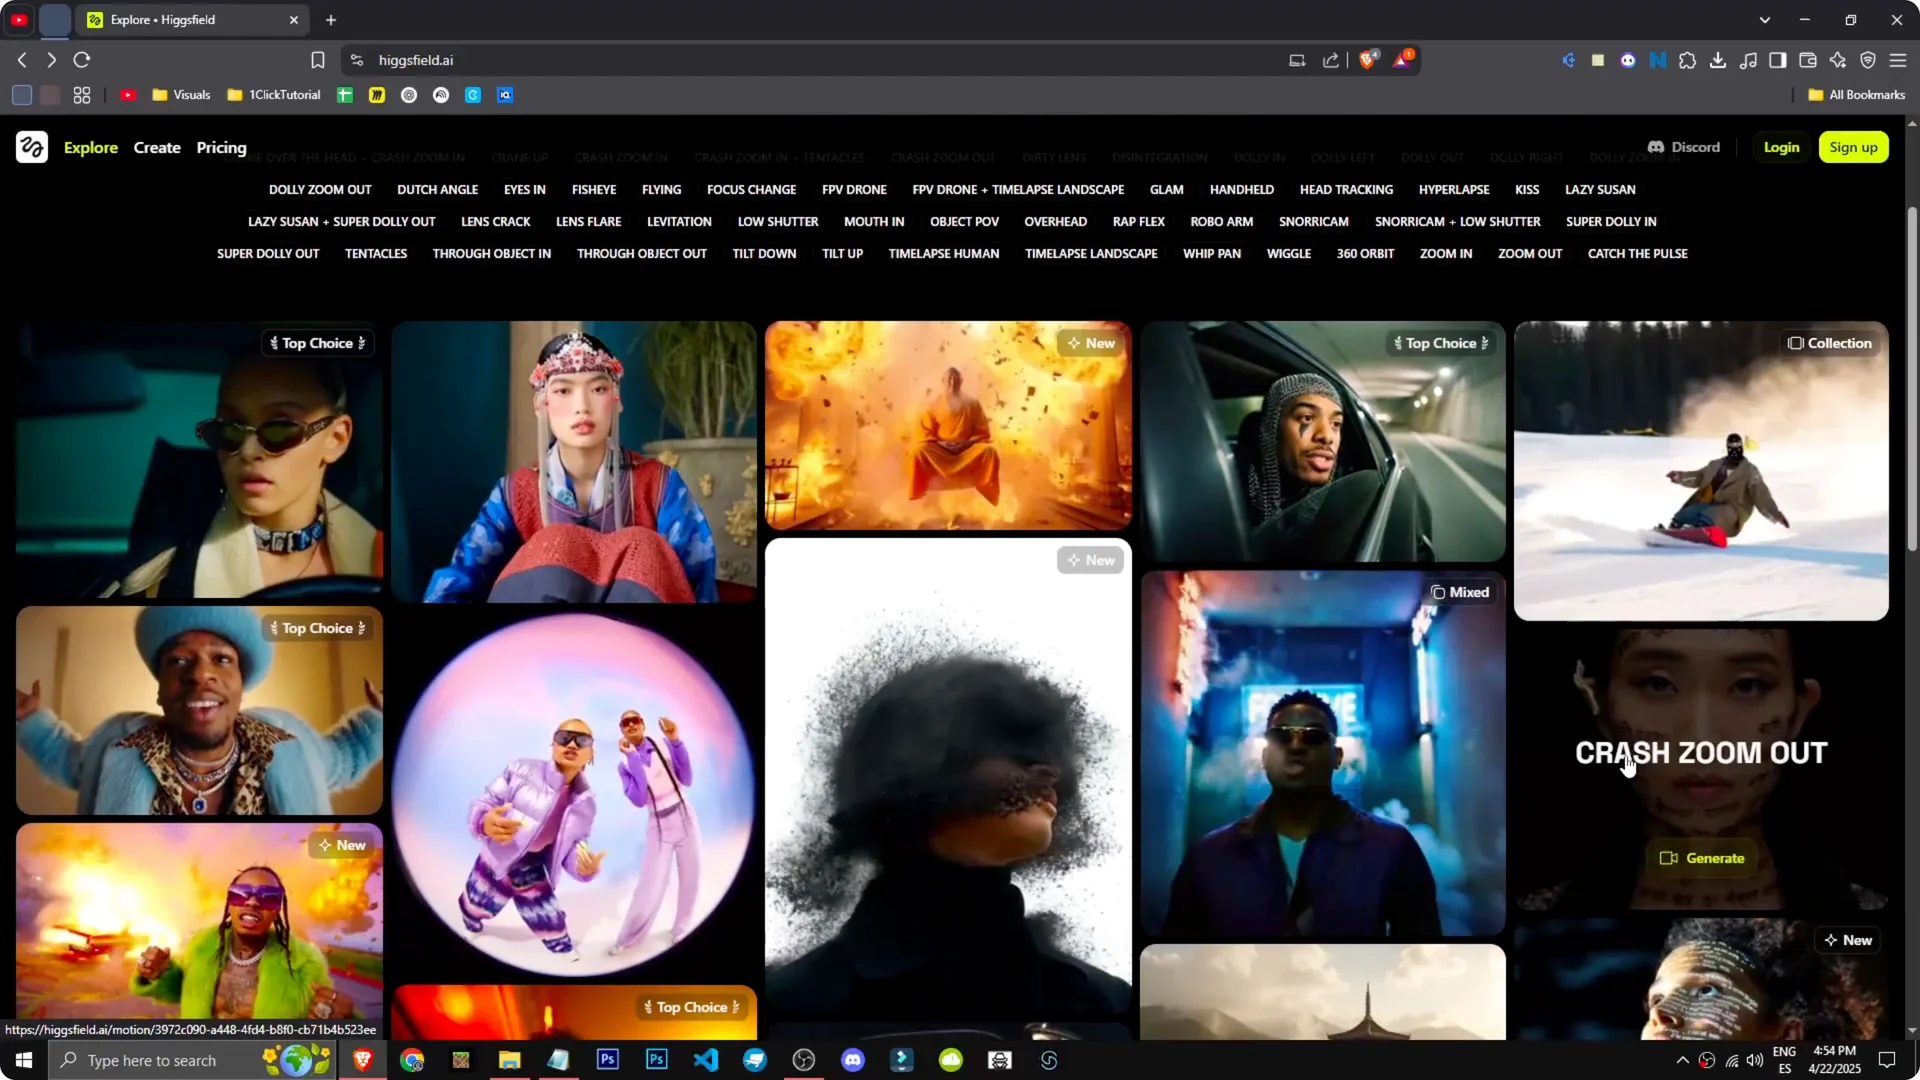Viewport: 1920px width, 1080px height.
Task: Open the browser wallet icon
Action: pyautogui.click(x=1807, y=60)
